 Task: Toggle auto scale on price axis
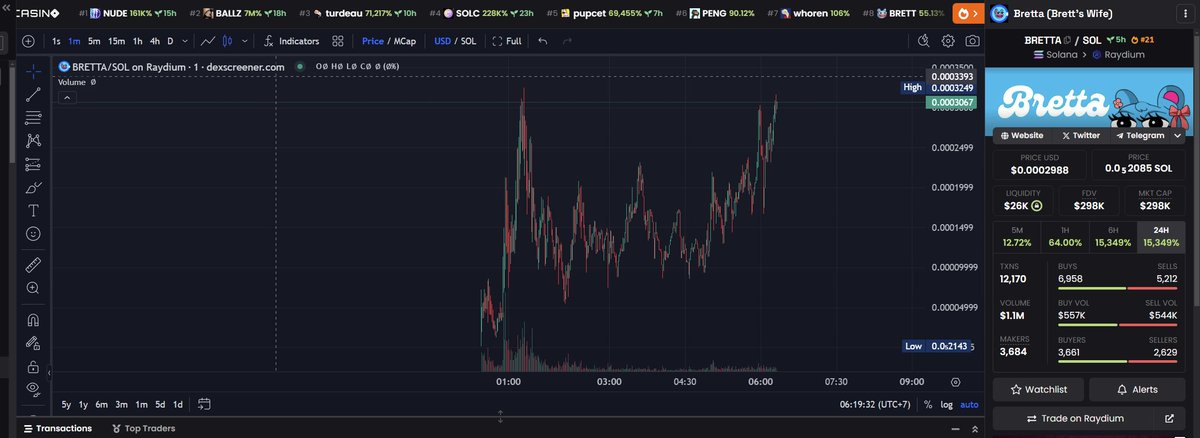click(x=970, y=404)
